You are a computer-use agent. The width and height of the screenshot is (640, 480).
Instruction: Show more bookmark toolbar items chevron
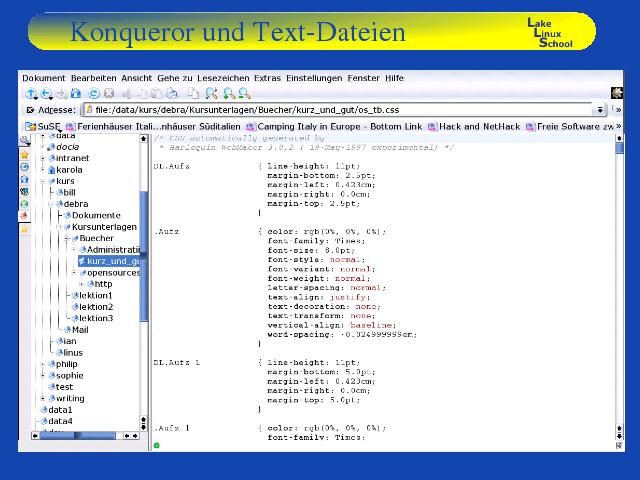[x=618, y=127]
